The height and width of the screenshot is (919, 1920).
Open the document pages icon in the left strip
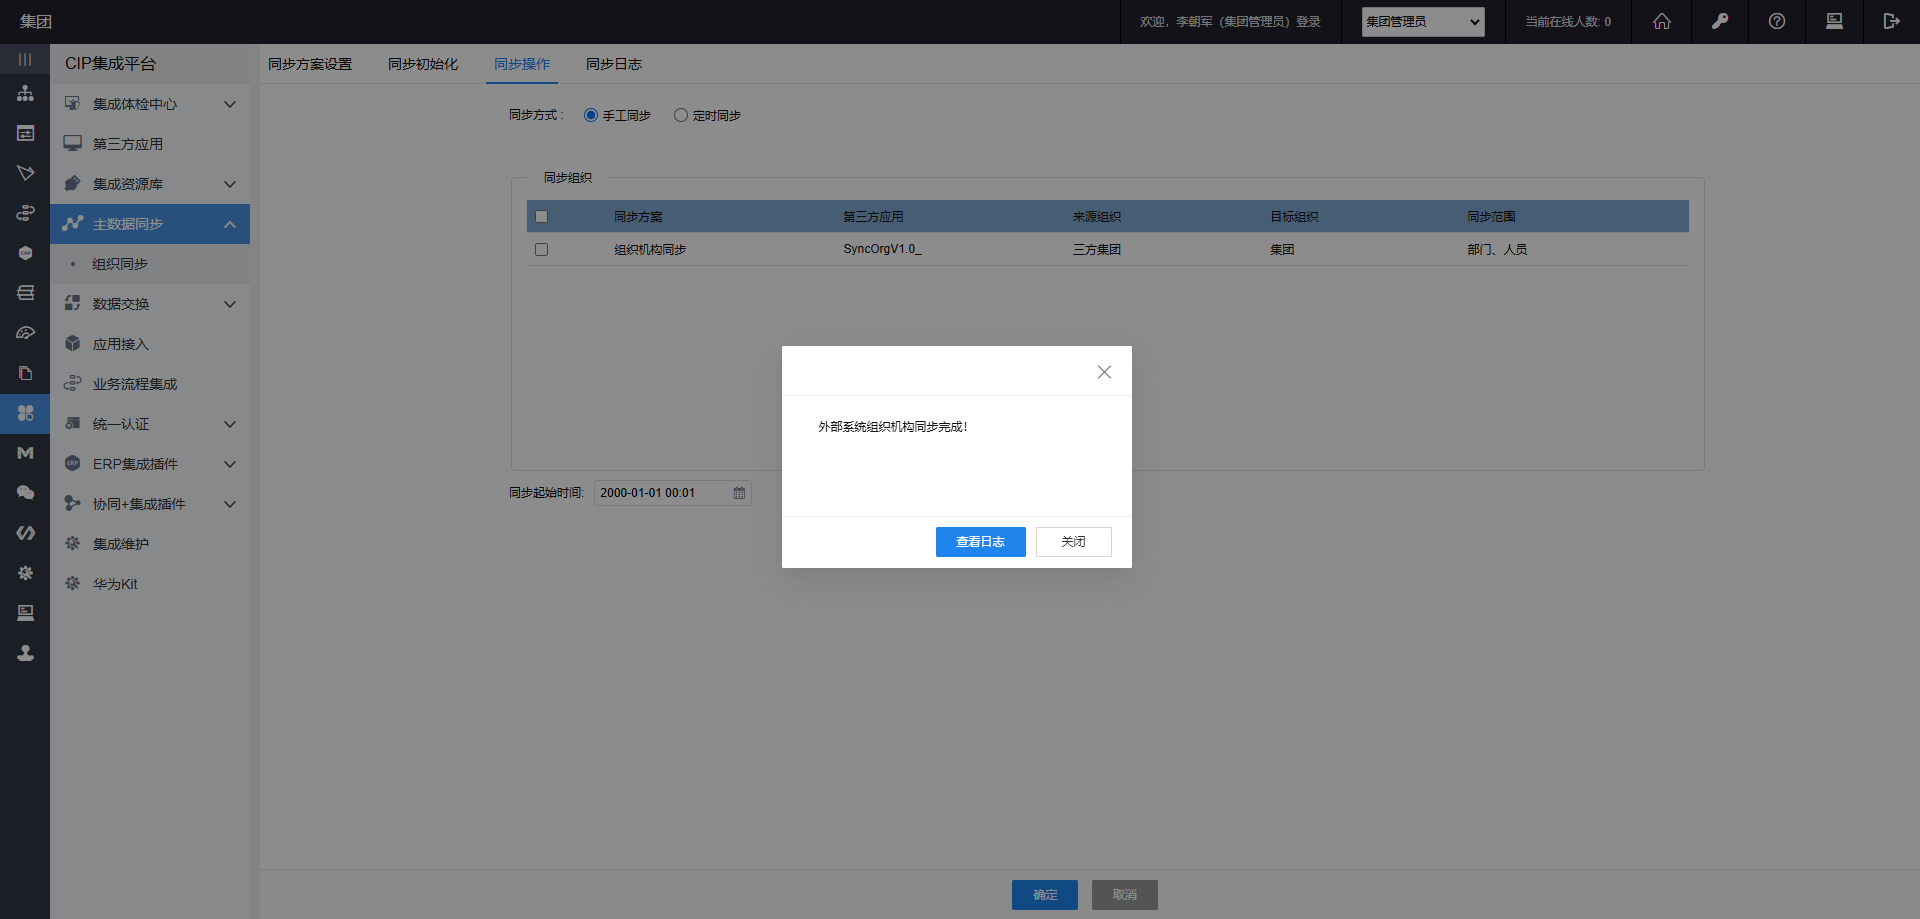coord(25,373)
